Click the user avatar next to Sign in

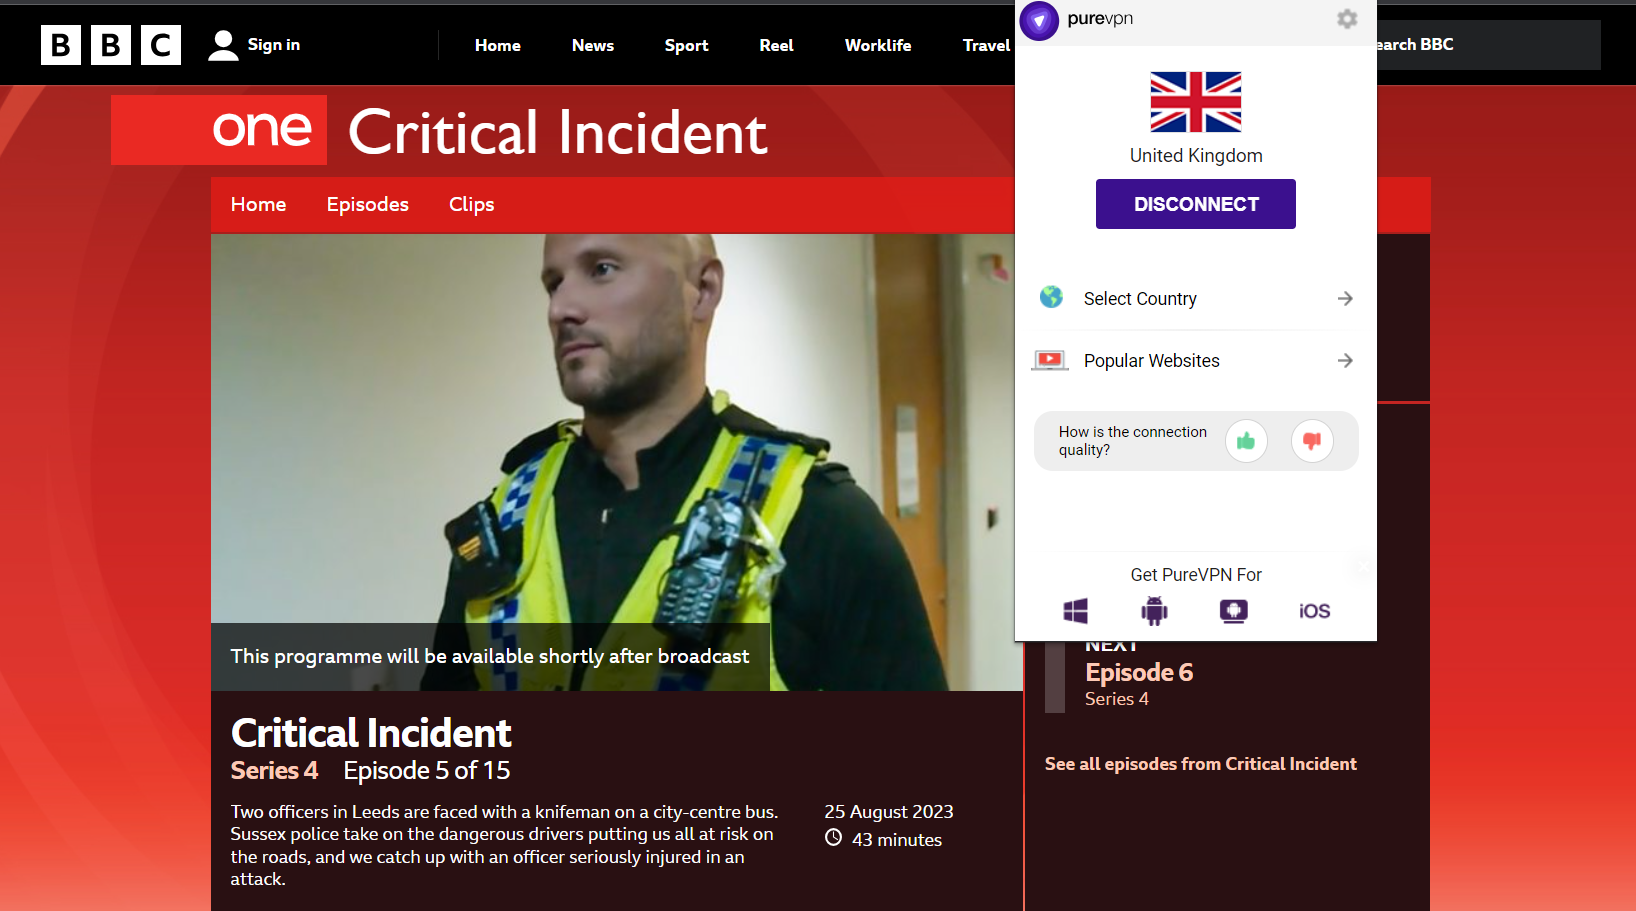(222, 44)
